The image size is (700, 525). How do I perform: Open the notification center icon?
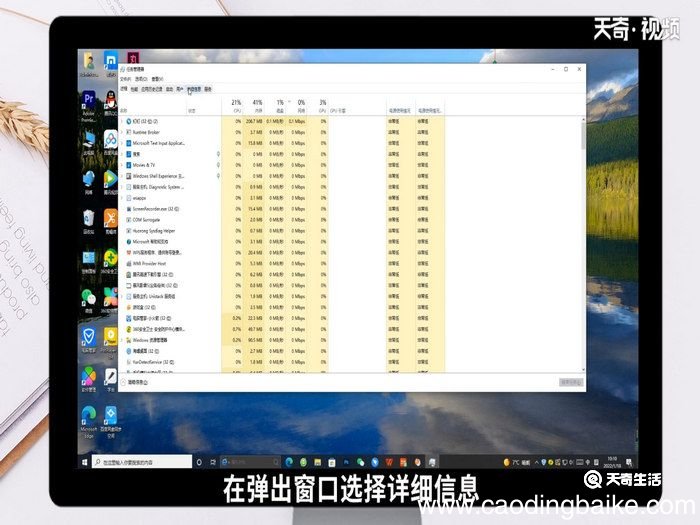click(x=629, y=462)
